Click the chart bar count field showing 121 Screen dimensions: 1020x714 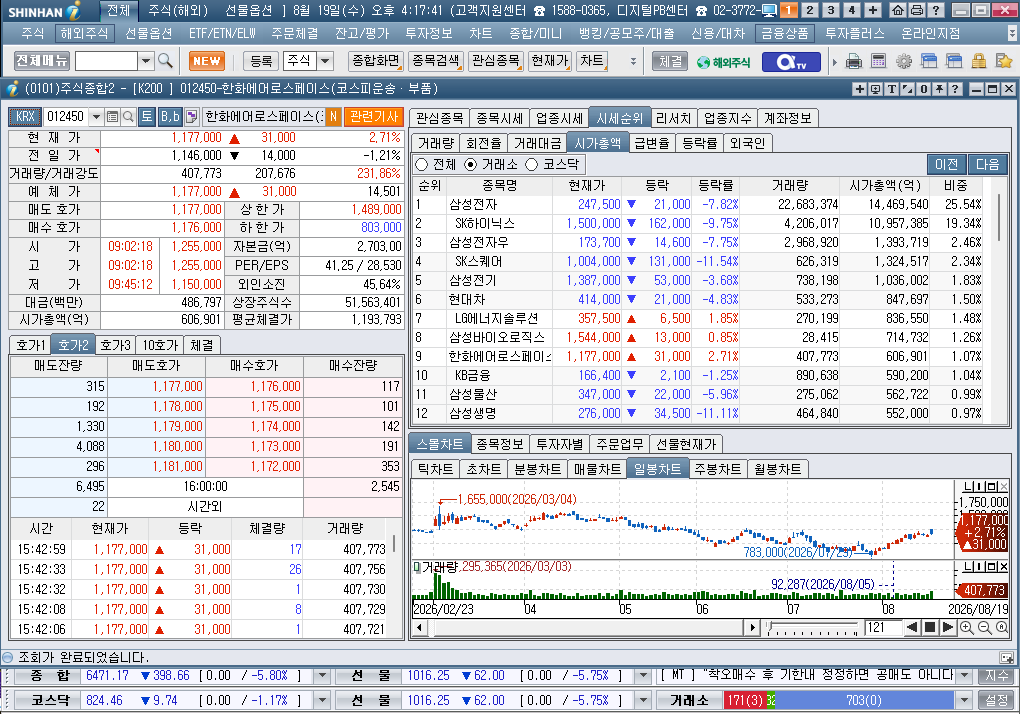pos(883,628)
